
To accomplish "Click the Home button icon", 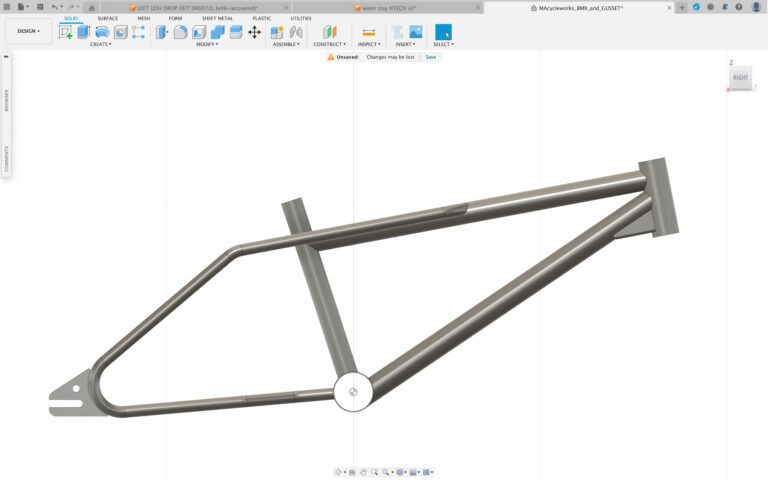I will click(91, 7).
